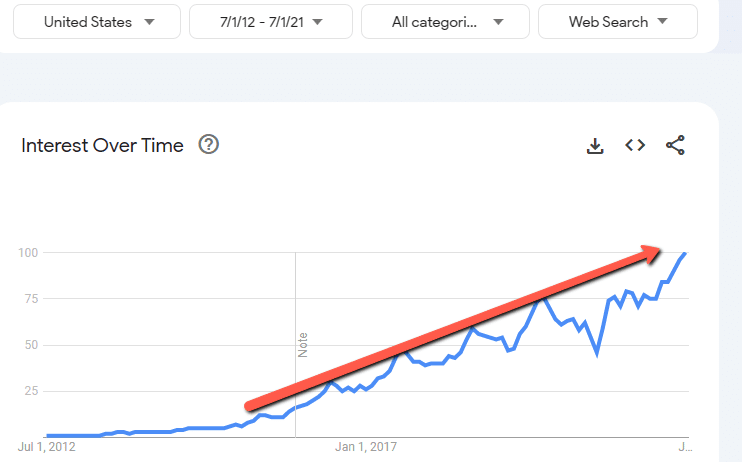Select the 25 value axis label

point(31,391)
